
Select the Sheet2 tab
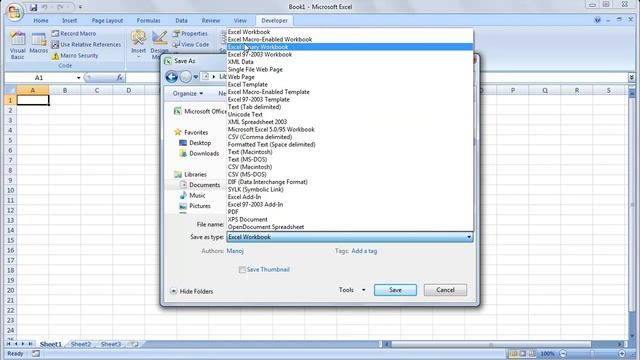coord(81,344)
